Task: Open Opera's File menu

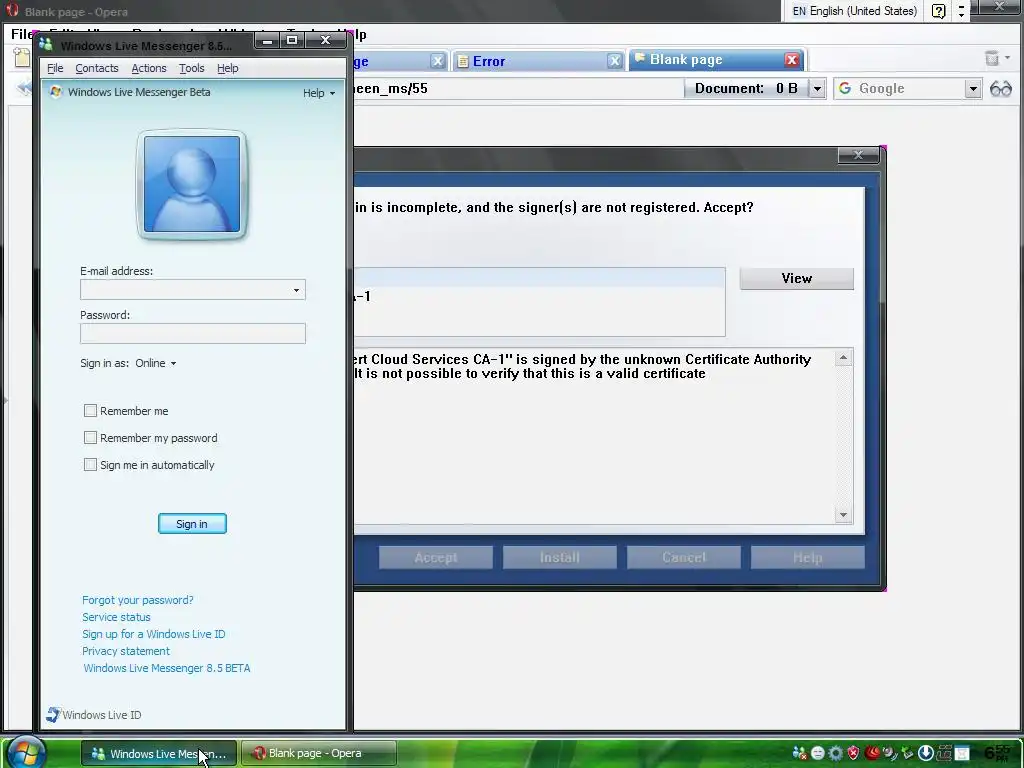Action: 22,34
